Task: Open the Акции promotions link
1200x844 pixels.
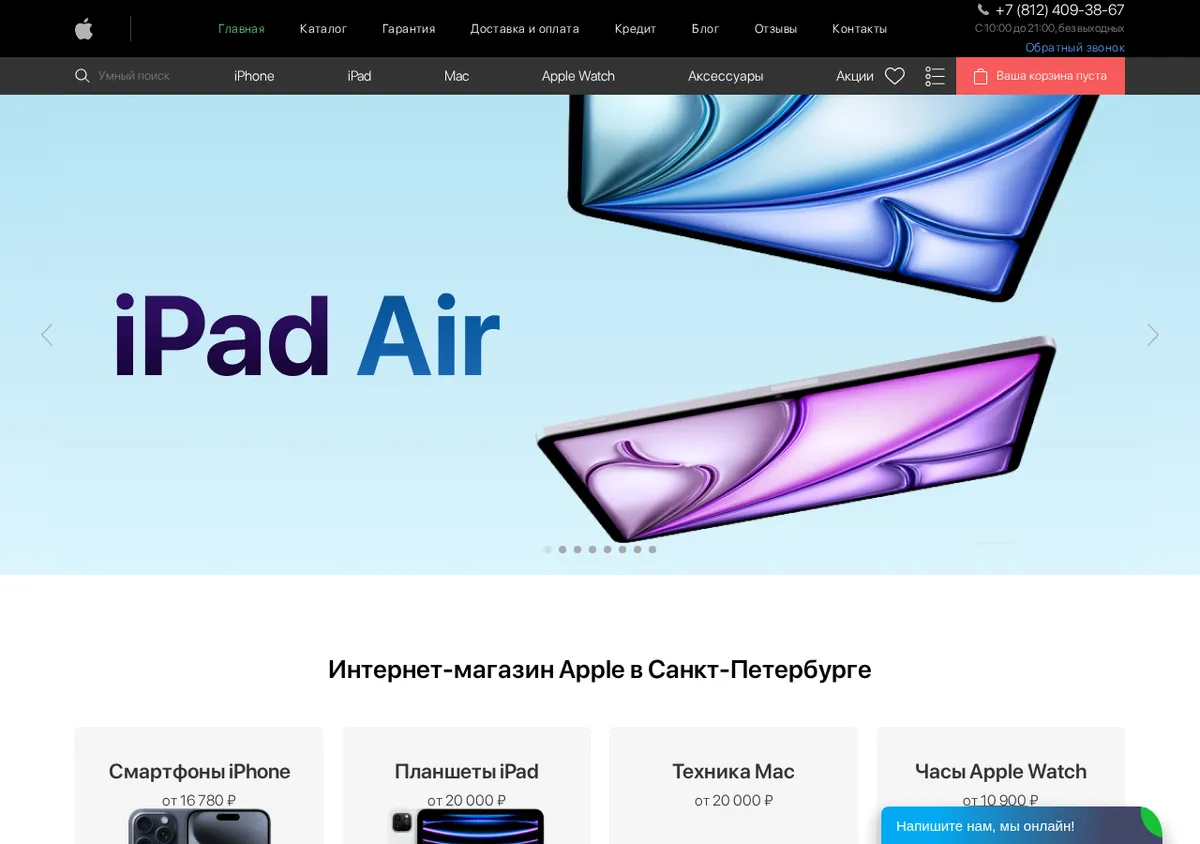Action: pyautogui.click(x=855, y=76)
